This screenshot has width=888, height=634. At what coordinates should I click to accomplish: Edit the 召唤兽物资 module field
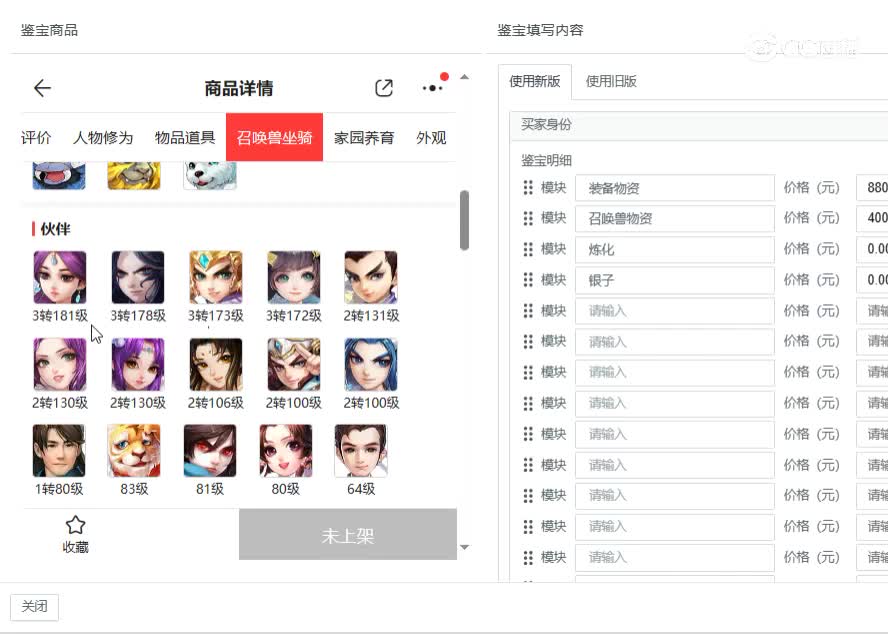[x=674, y=219]
